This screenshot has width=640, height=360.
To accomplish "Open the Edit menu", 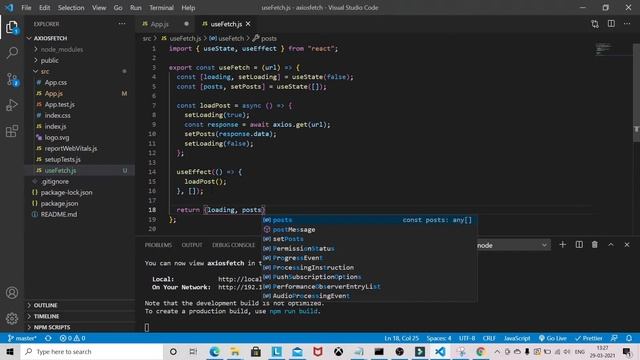I will (44, 7).
